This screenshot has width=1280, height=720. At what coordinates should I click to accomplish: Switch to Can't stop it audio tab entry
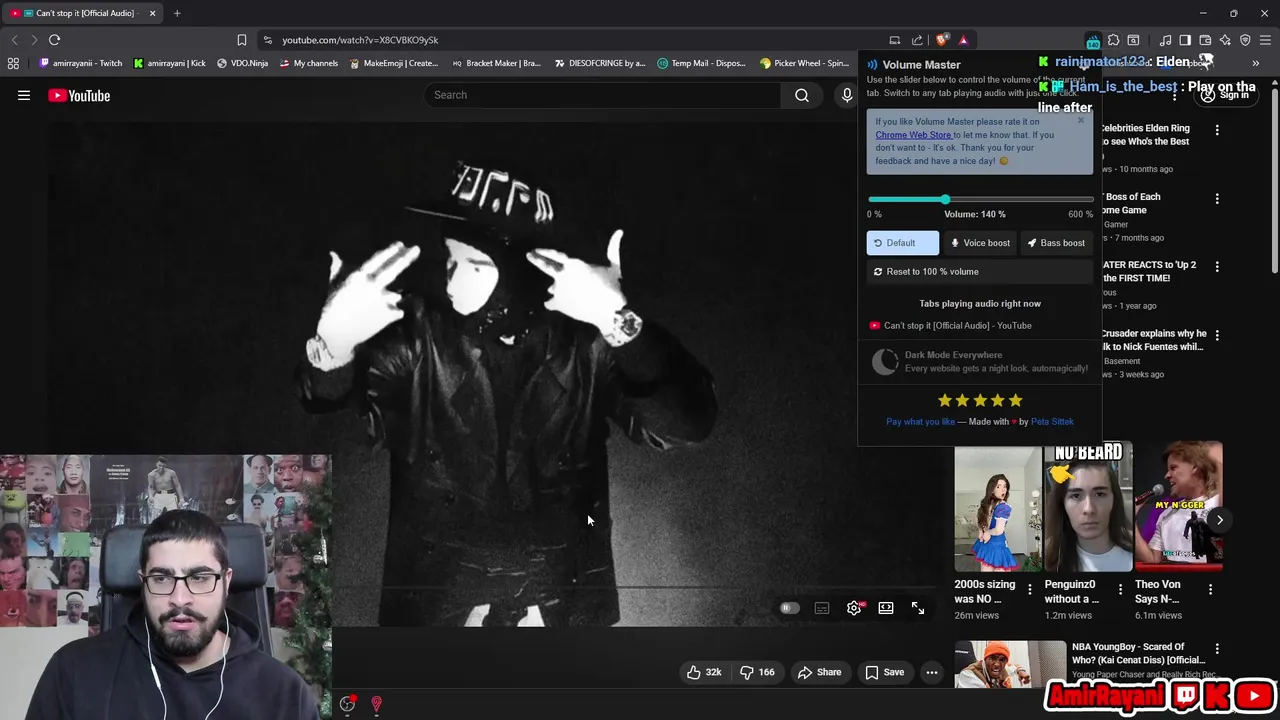(x=951, y=325)
